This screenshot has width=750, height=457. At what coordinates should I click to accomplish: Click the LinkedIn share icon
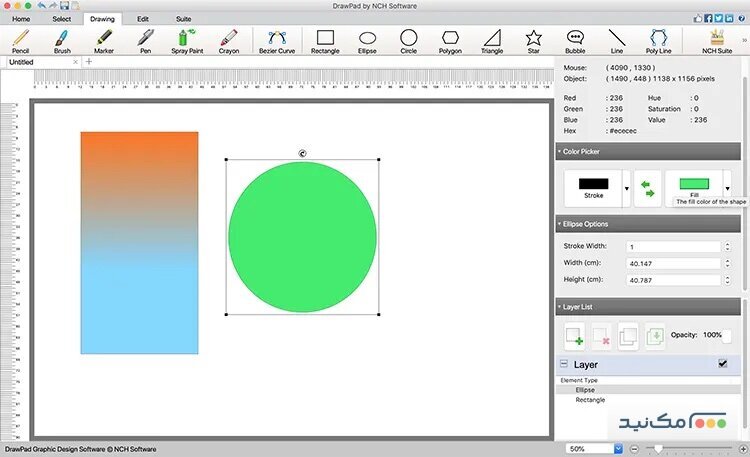pyautogui.click(x=729, y=18)
